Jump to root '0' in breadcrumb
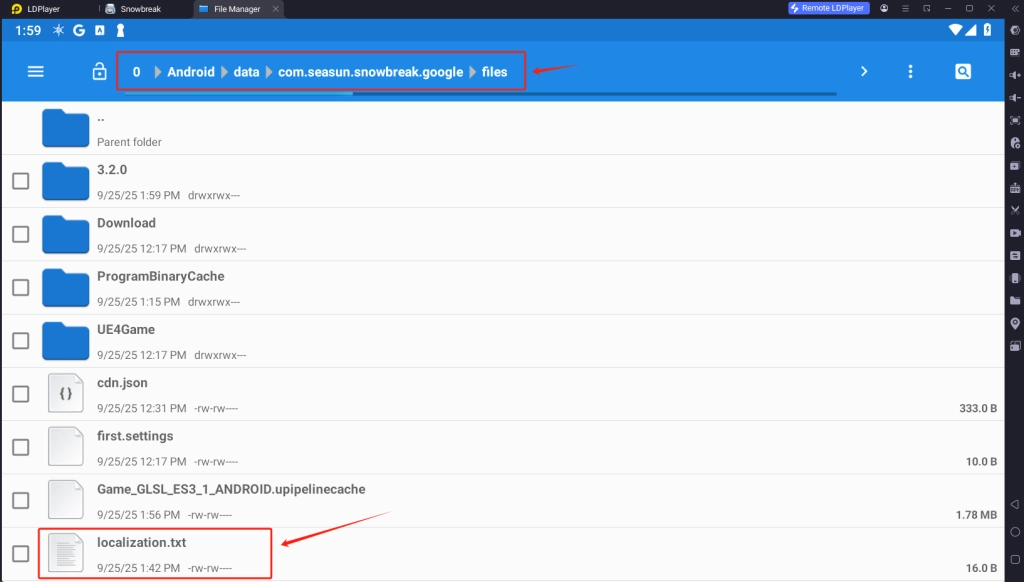 [x=136, y=72]
